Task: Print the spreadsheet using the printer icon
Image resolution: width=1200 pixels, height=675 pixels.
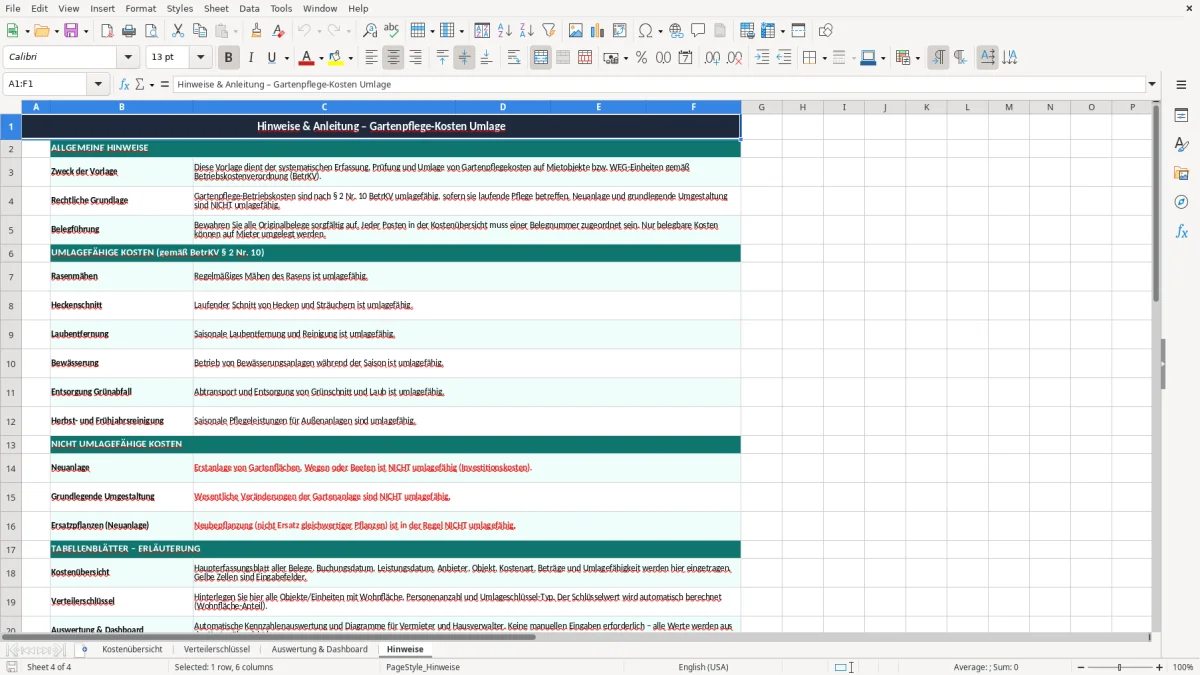Action: pos(129,31)
